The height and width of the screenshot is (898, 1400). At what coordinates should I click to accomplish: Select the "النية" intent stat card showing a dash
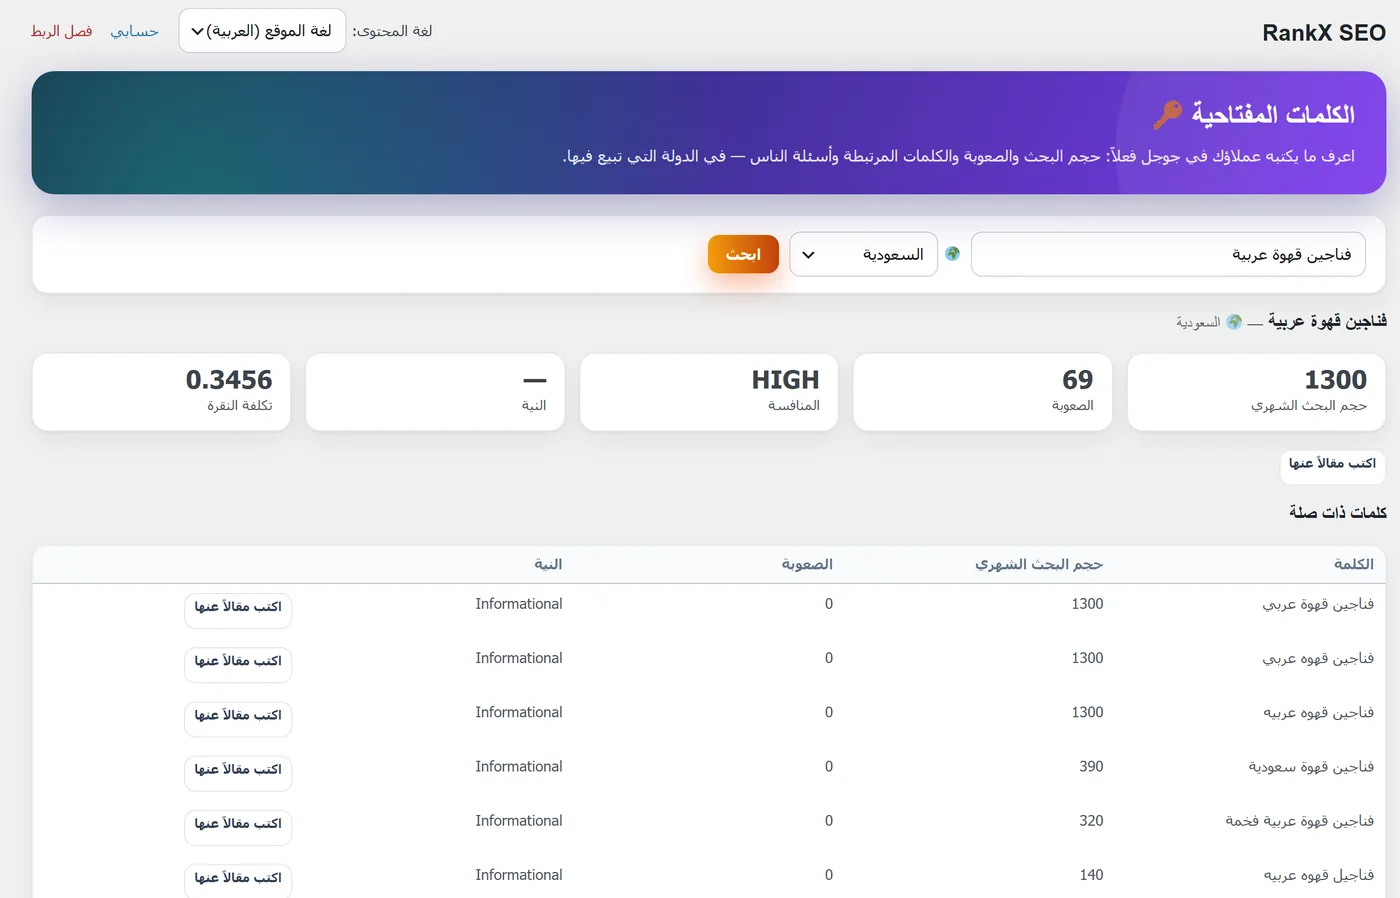(435, 392)
